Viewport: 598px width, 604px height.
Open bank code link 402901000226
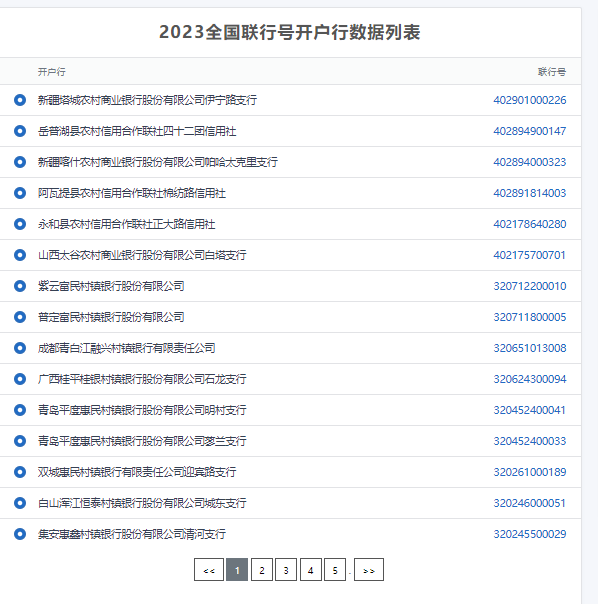tap(530, 100)
